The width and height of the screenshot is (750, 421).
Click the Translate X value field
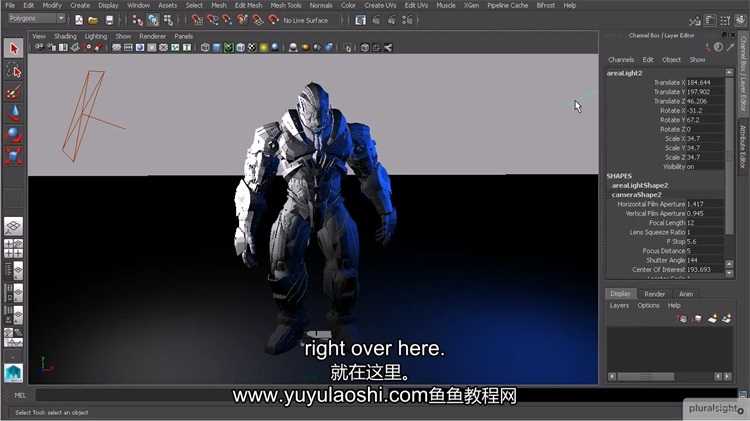[705, 82]
